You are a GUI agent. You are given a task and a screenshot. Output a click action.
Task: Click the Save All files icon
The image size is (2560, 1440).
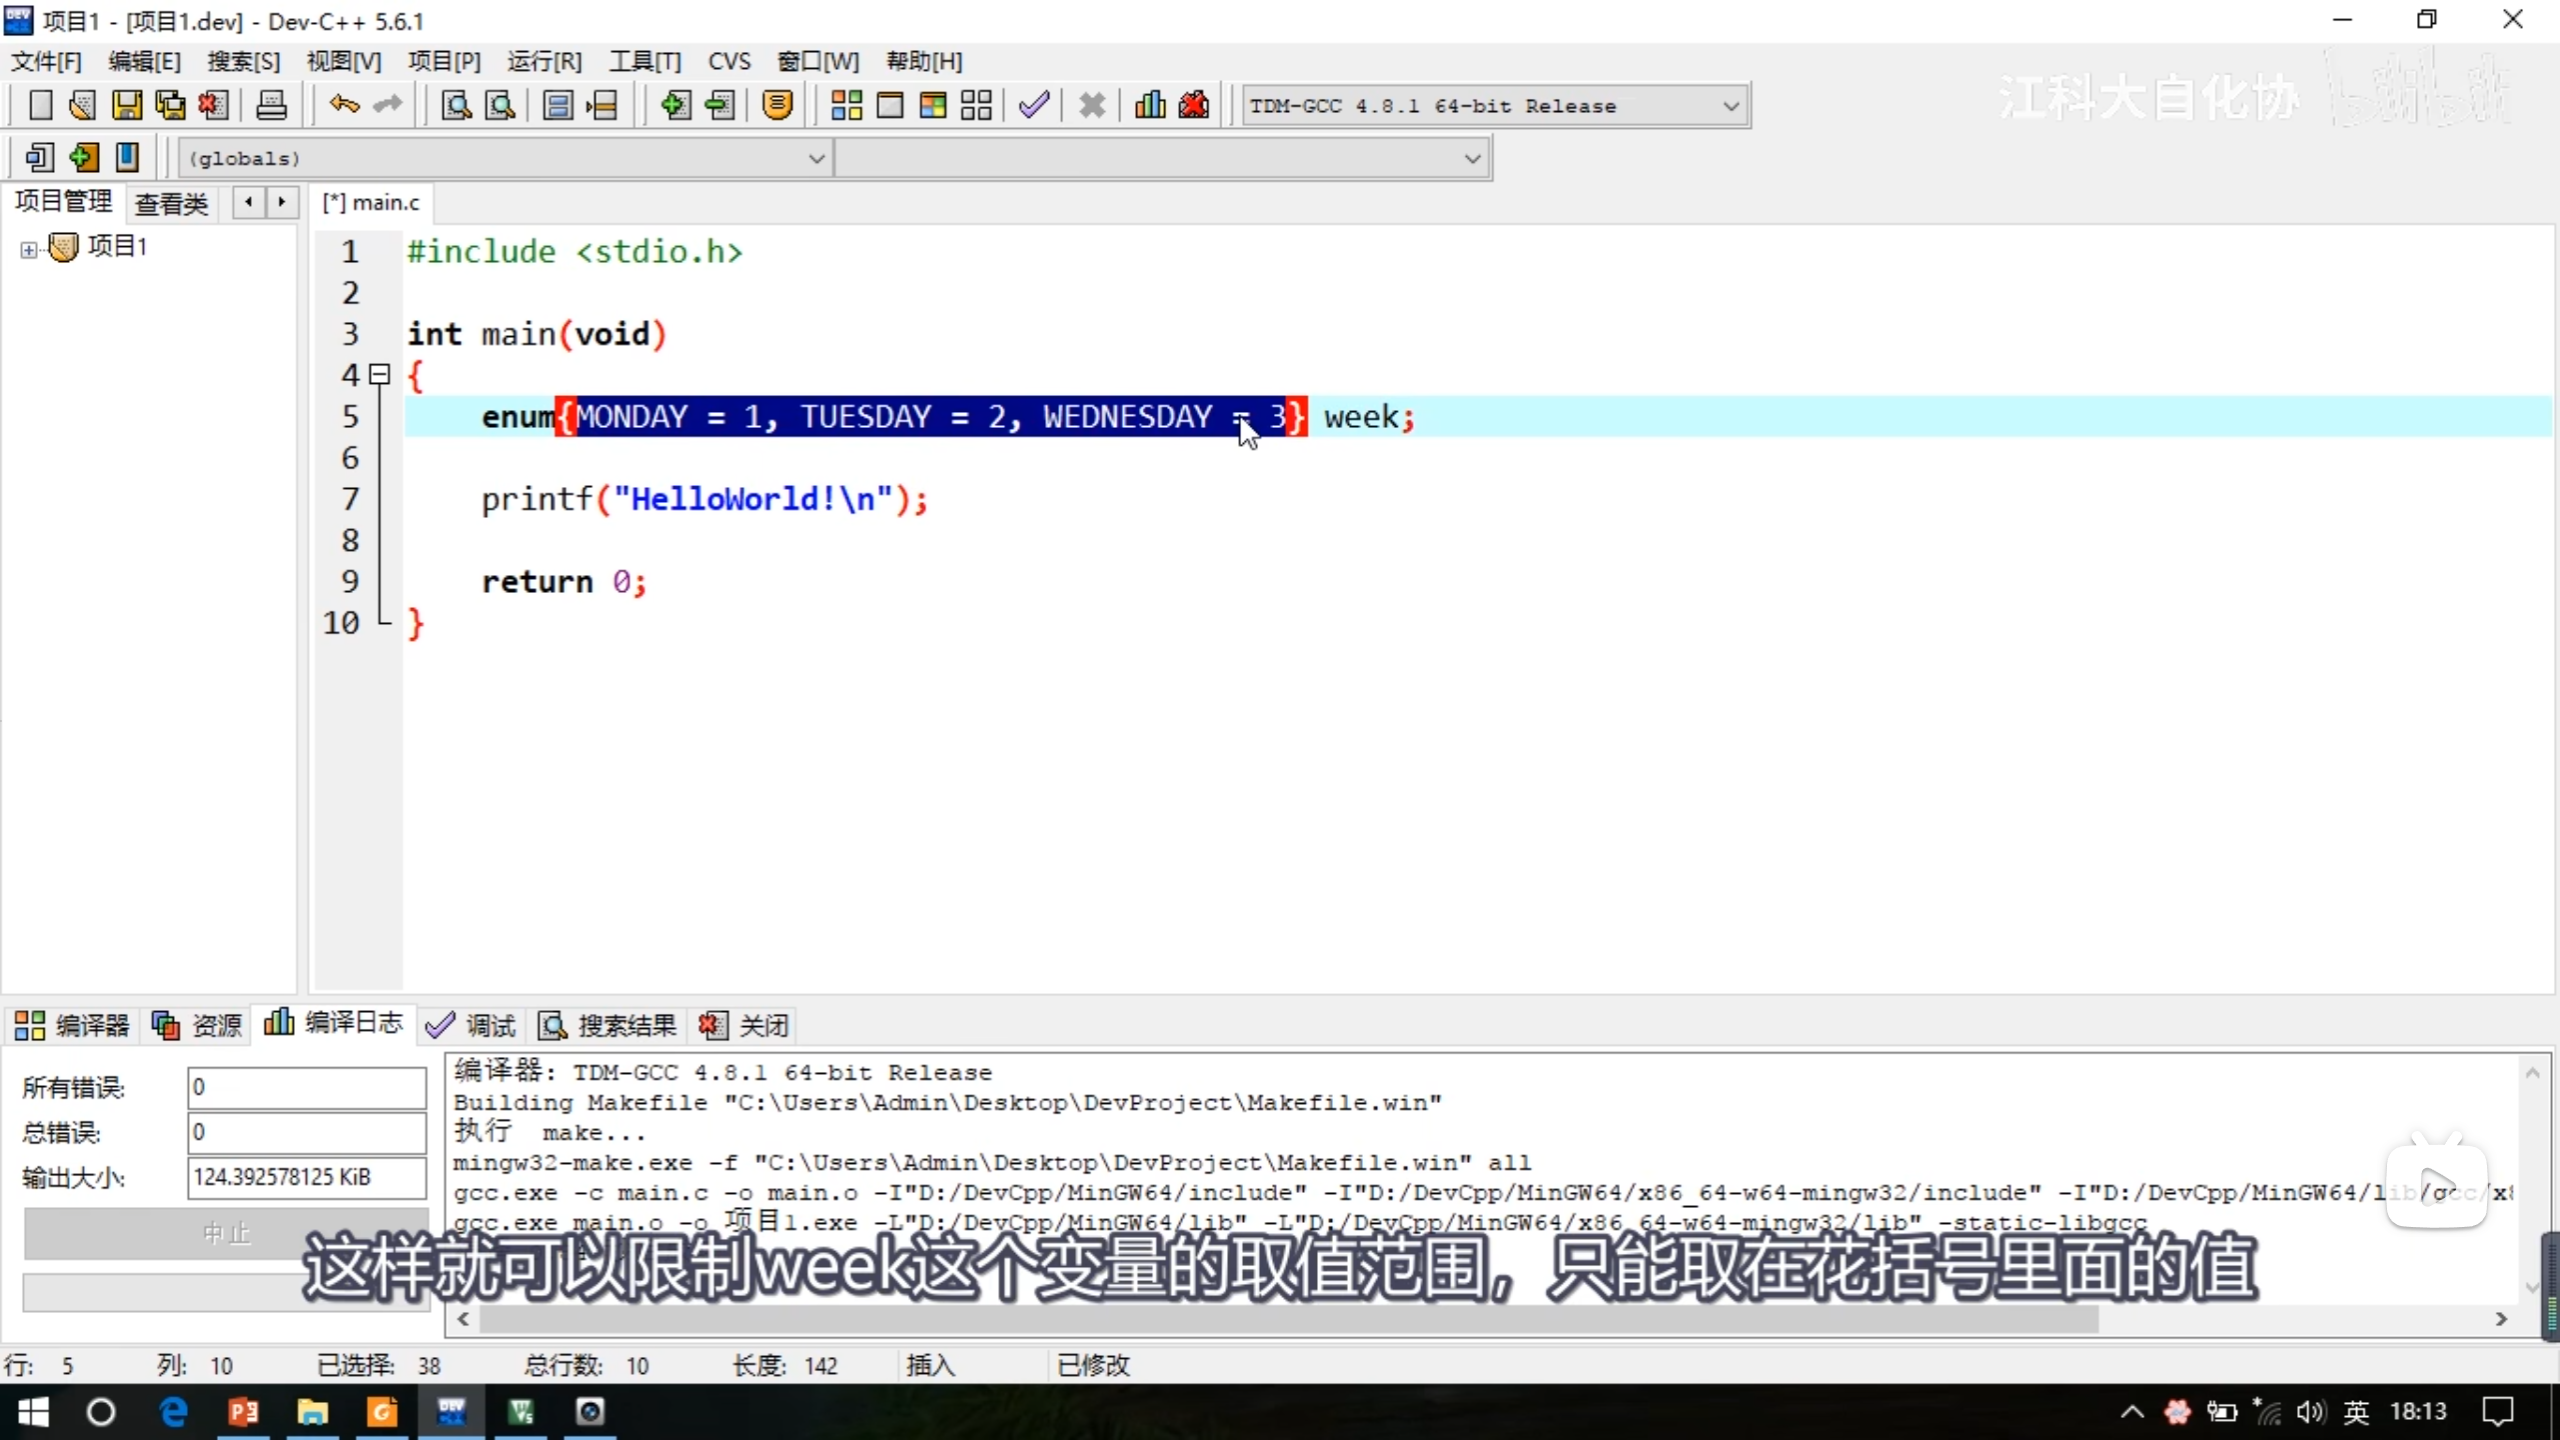[170, 105]
